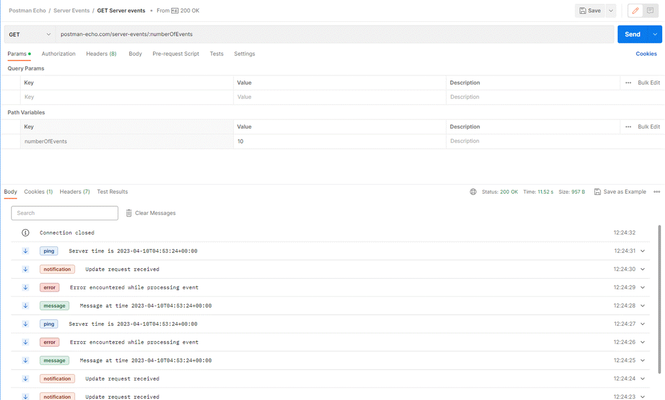
Task: Expand the 12:24:25 message row
Action: pos(643,361)
